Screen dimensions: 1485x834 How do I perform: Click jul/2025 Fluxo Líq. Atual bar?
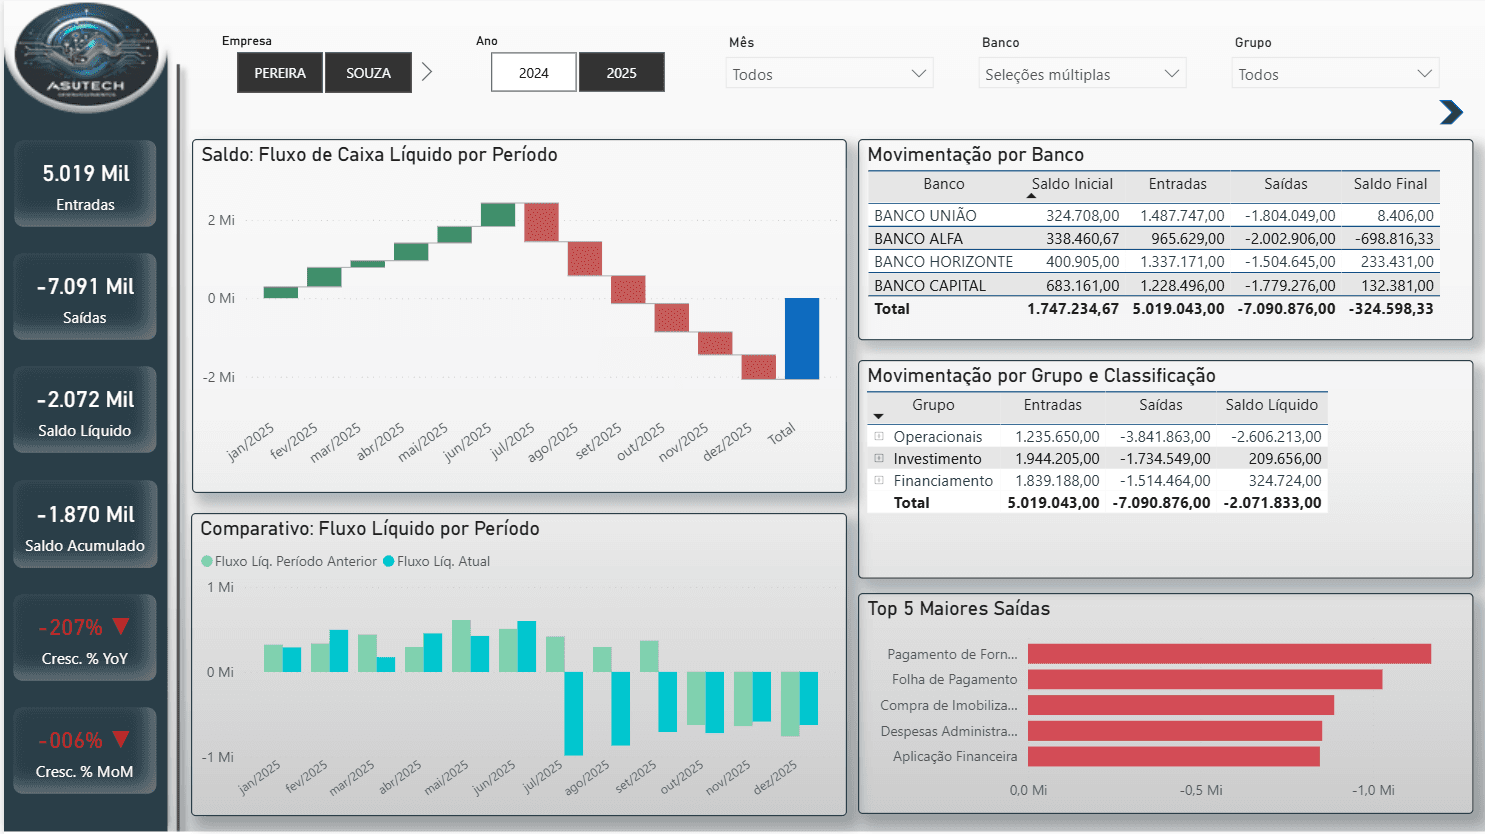574,713
